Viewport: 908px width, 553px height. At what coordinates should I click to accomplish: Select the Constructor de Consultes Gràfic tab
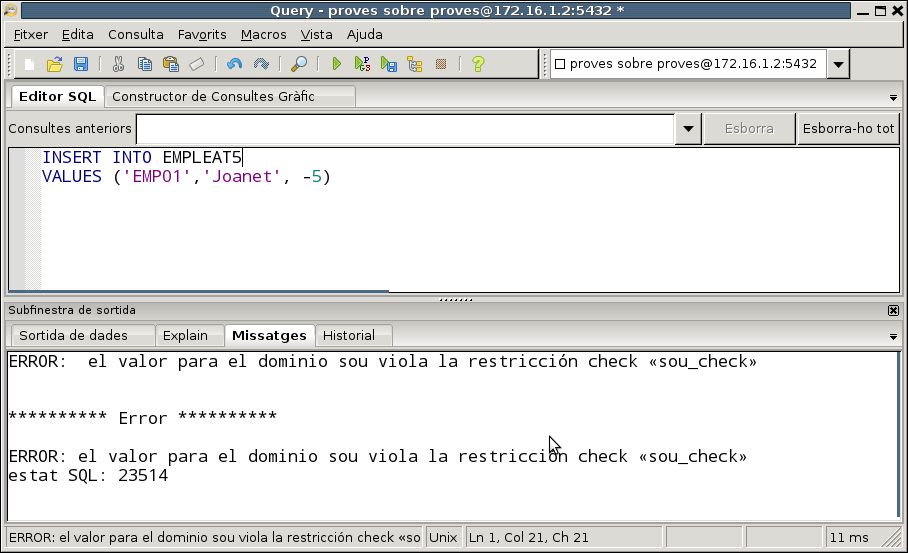pyautogui.click(x=213, y=96)
